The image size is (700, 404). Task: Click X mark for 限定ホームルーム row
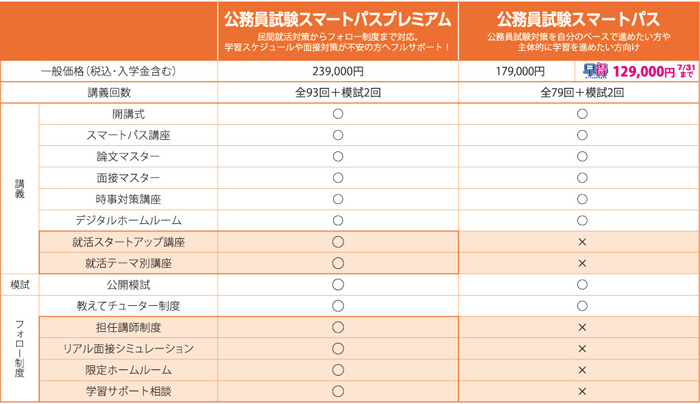(582, 370)
